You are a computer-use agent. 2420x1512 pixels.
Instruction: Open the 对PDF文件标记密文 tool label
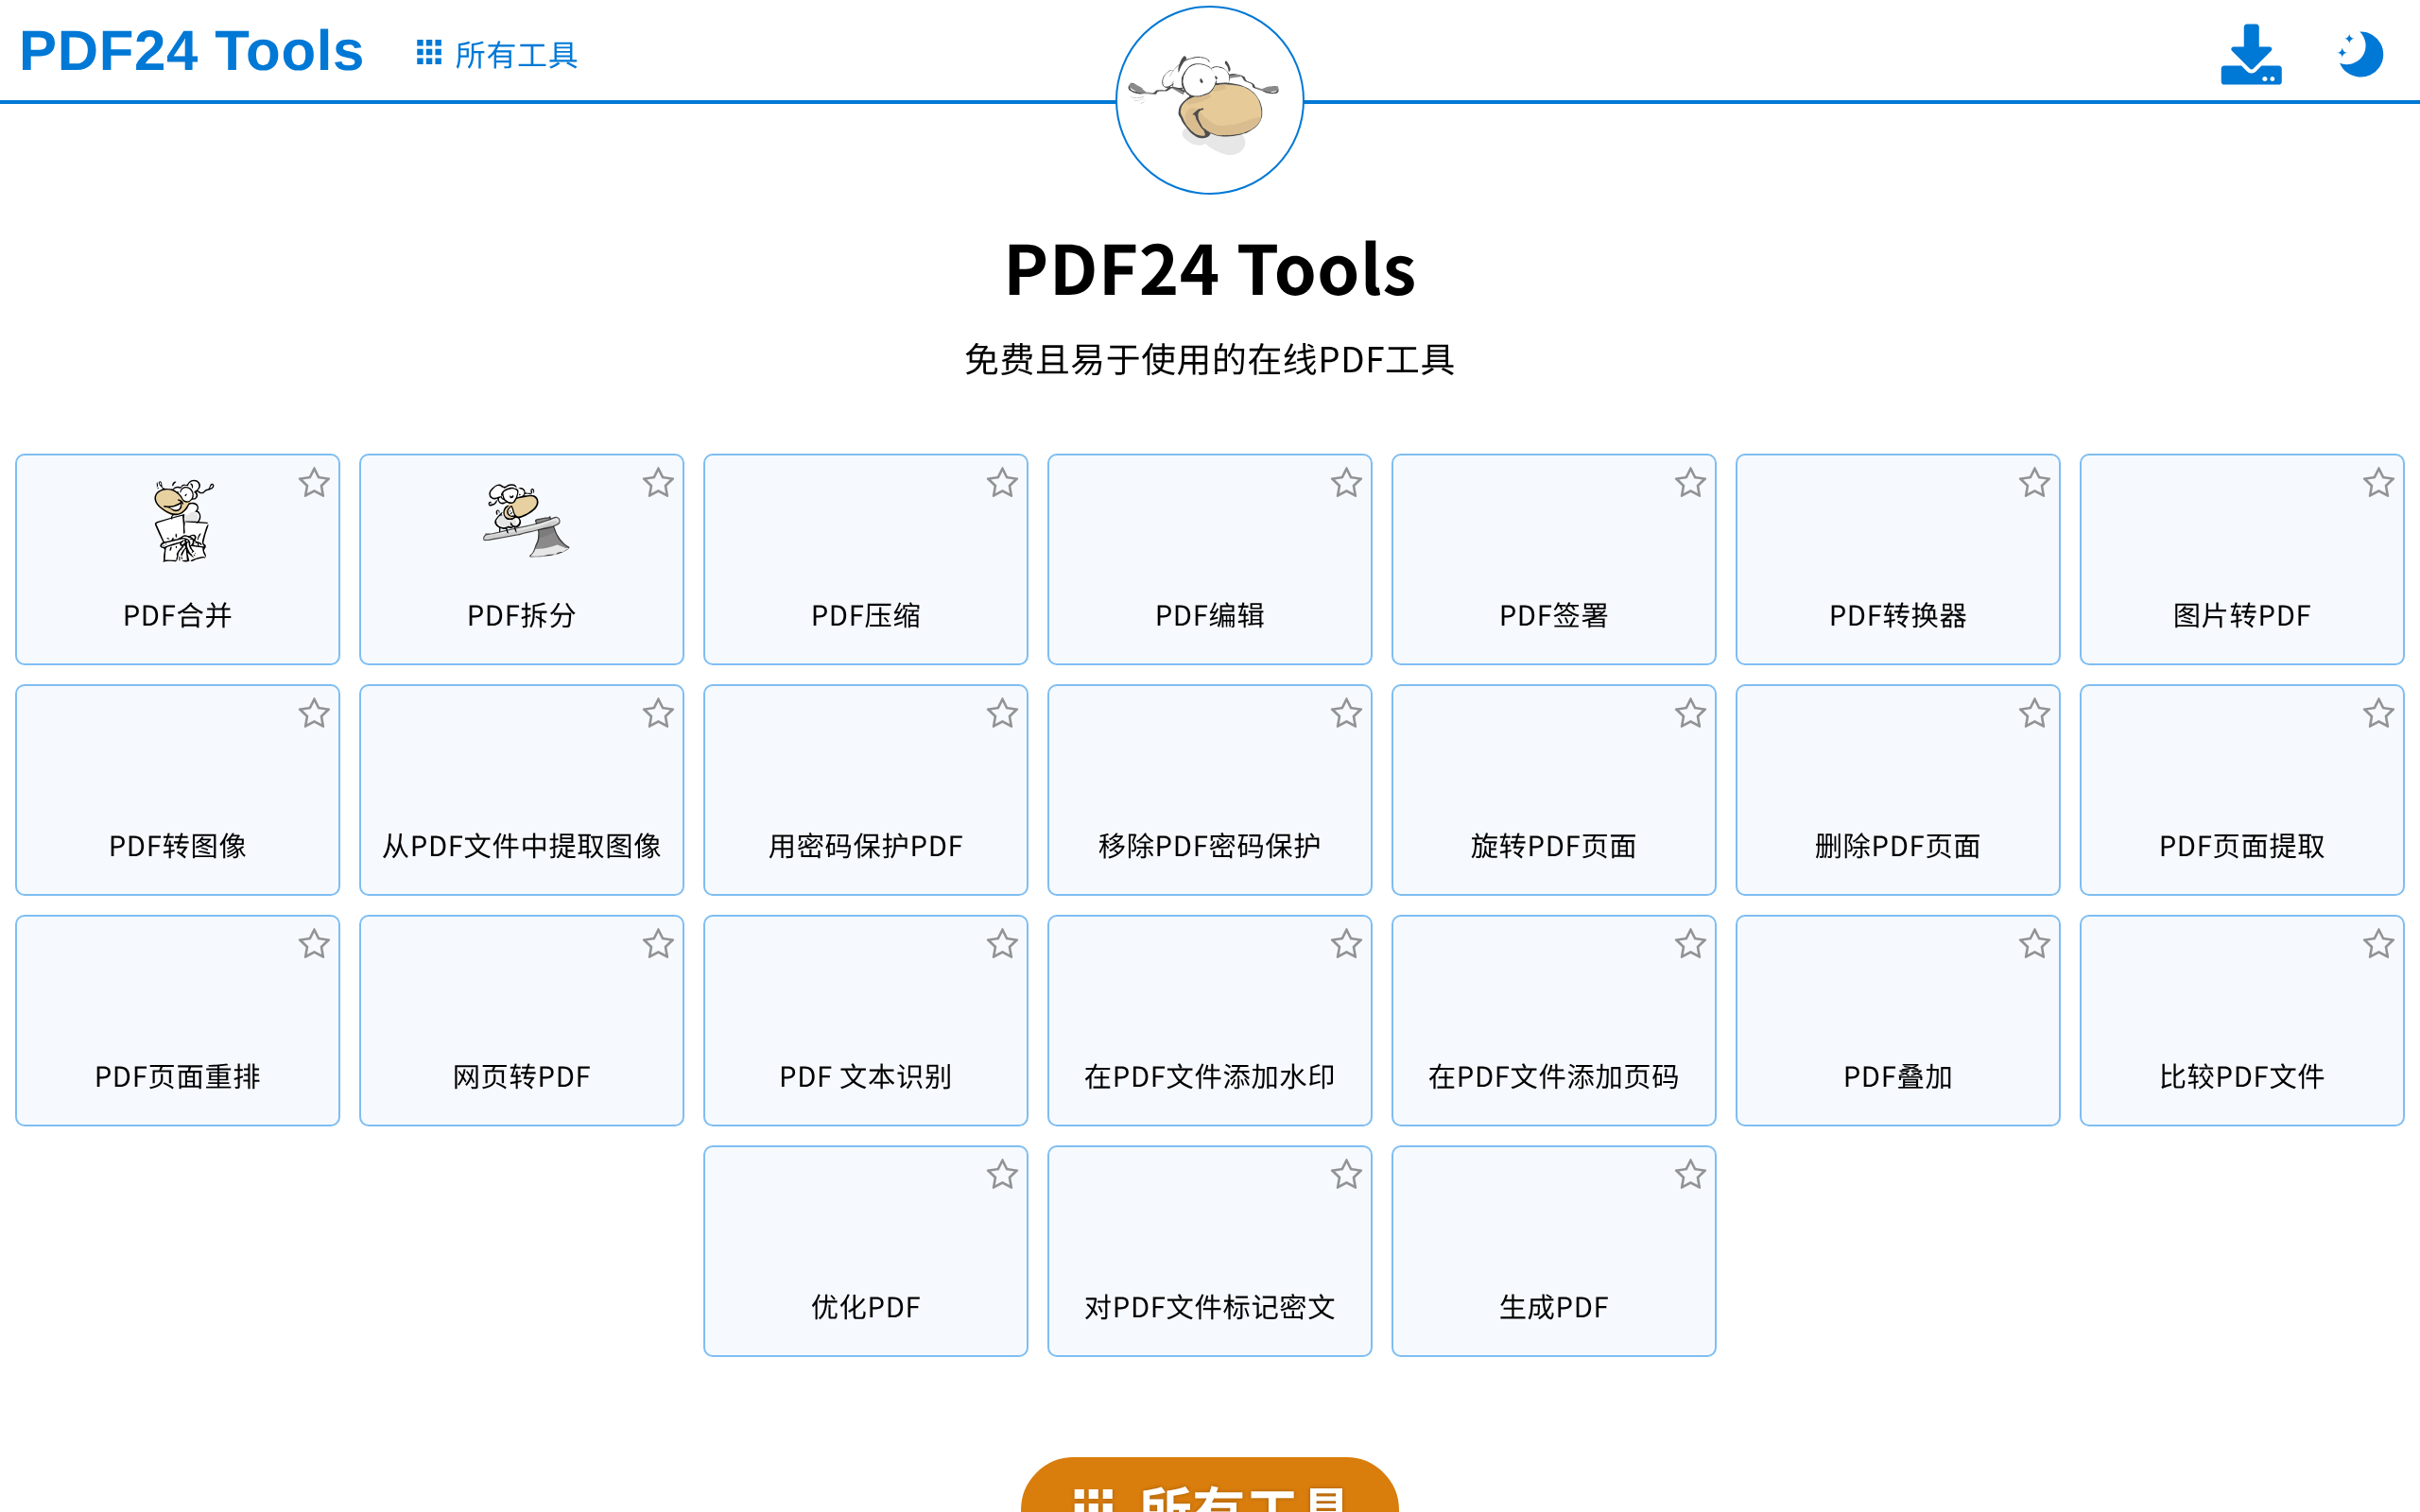1210,1307
